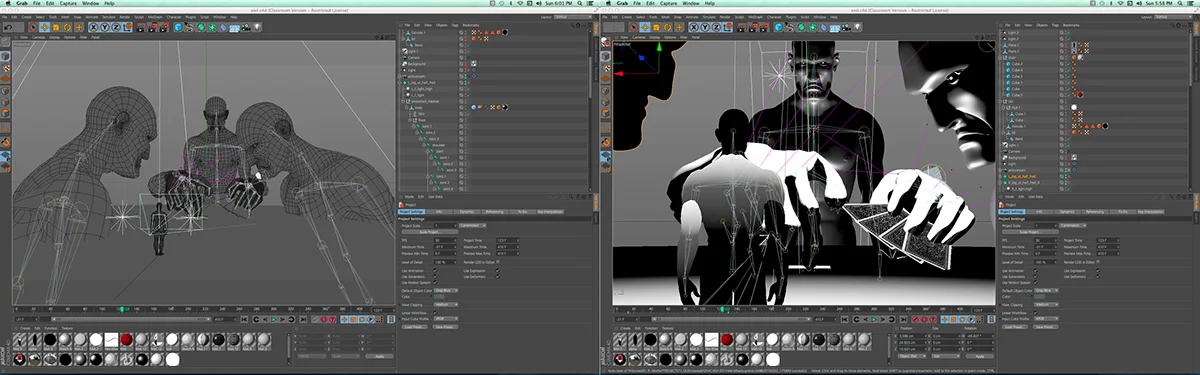This screenshot has height=375, width=1200.
Task: Select the red material swatch
Action: [x=126, y=339]
